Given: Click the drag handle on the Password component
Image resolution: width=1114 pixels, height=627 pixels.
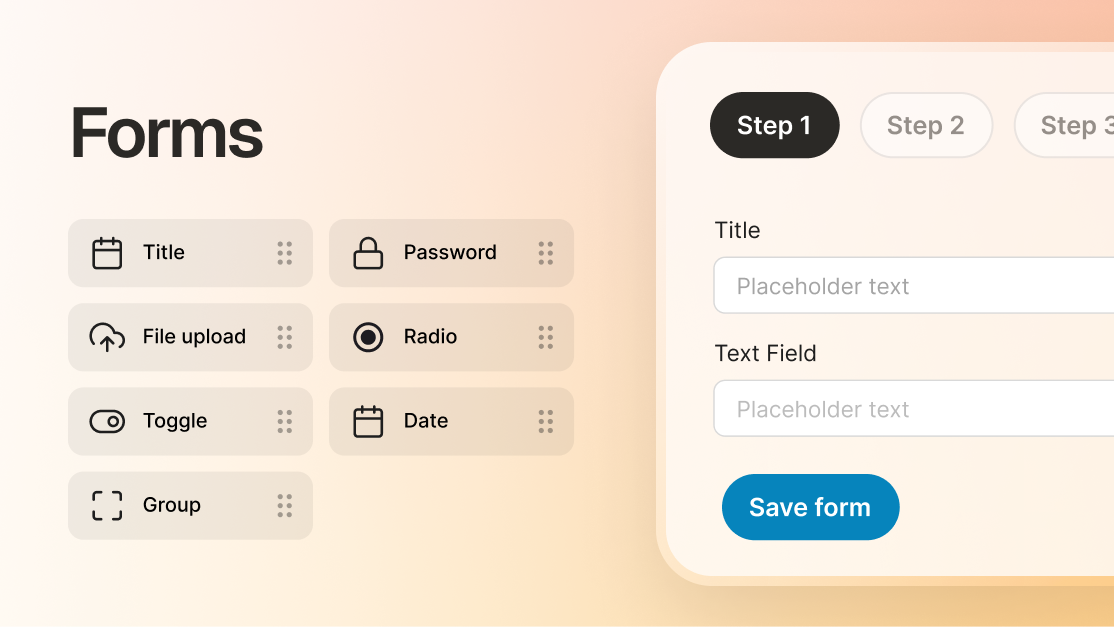Looking at the screenshot, I should point(546,253).
